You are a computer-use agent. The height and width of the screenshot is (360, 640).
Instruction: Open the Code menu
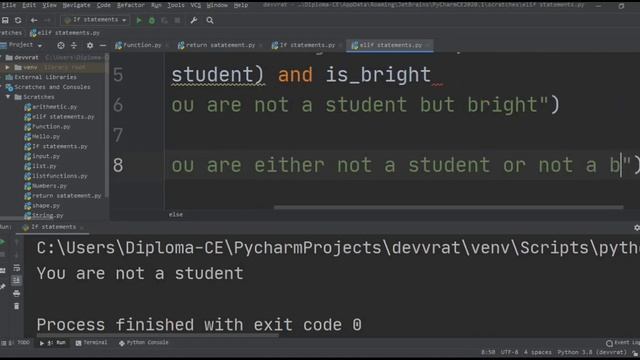(104, 5)
